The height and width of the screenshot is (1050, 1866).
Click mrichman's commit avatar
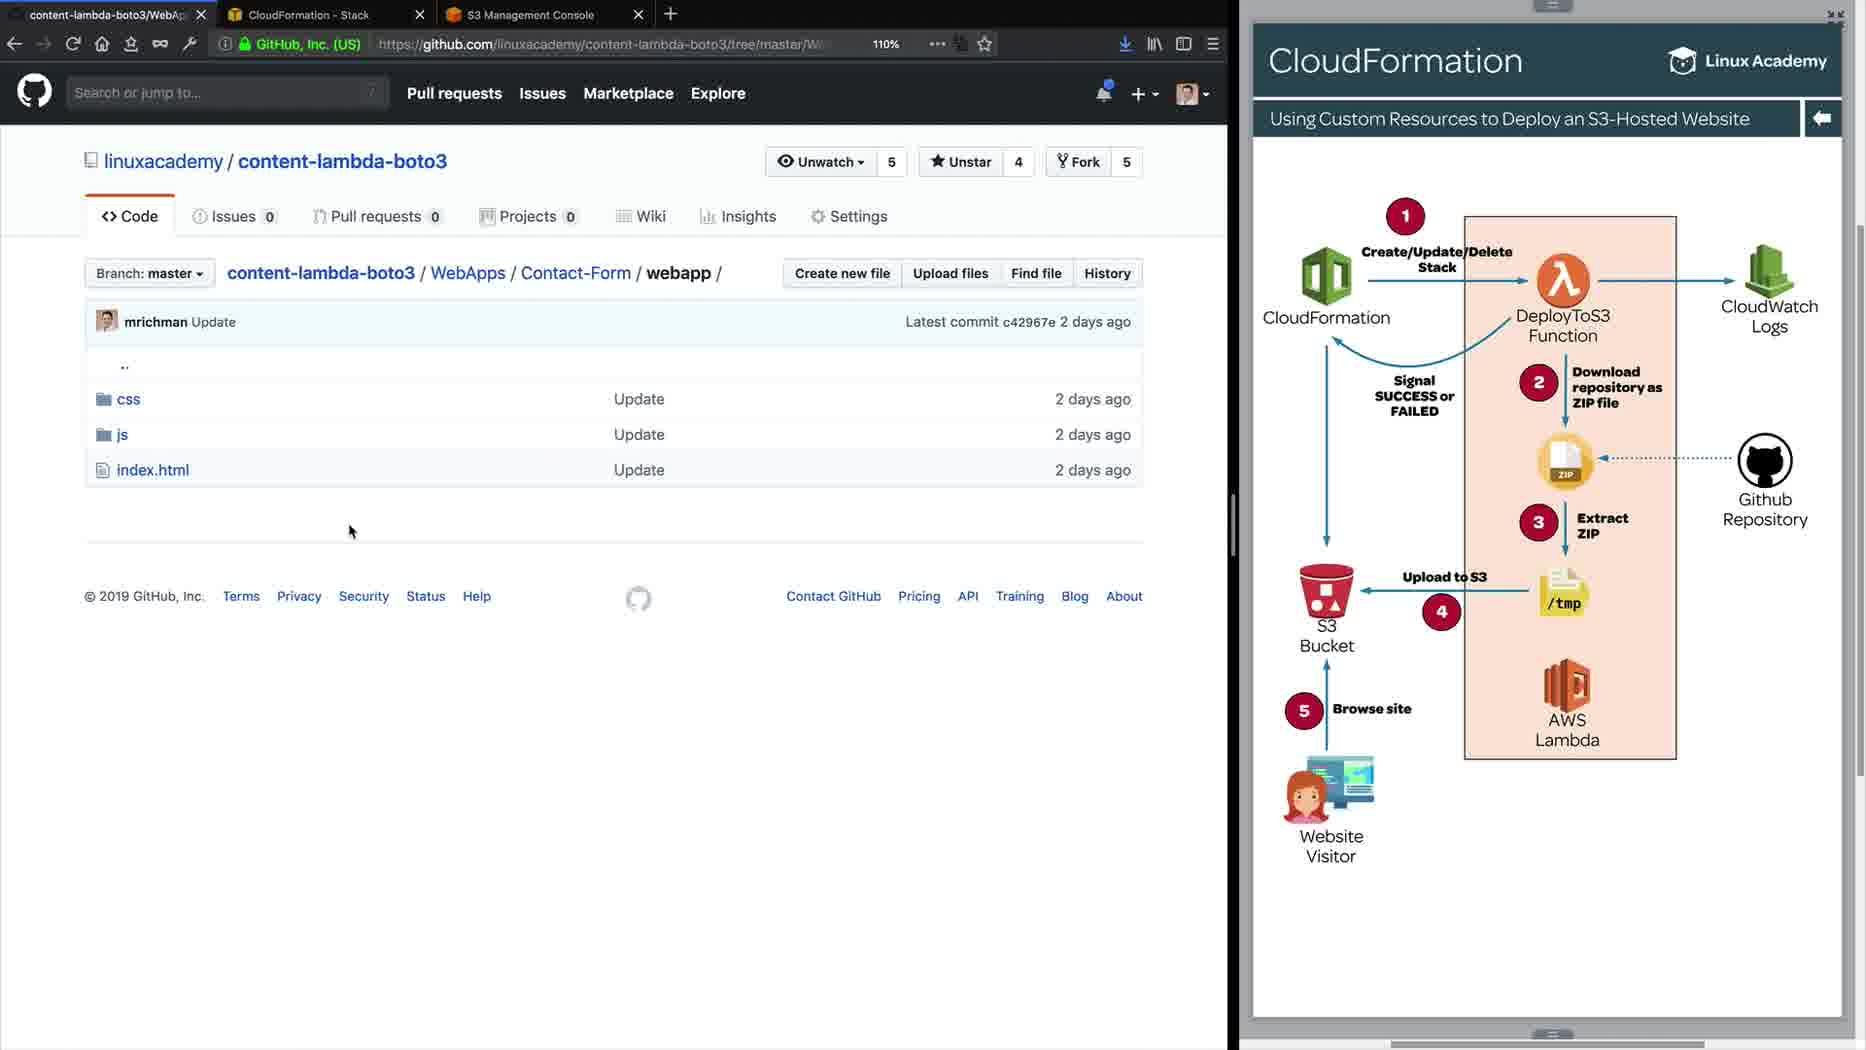coord(106,321)
